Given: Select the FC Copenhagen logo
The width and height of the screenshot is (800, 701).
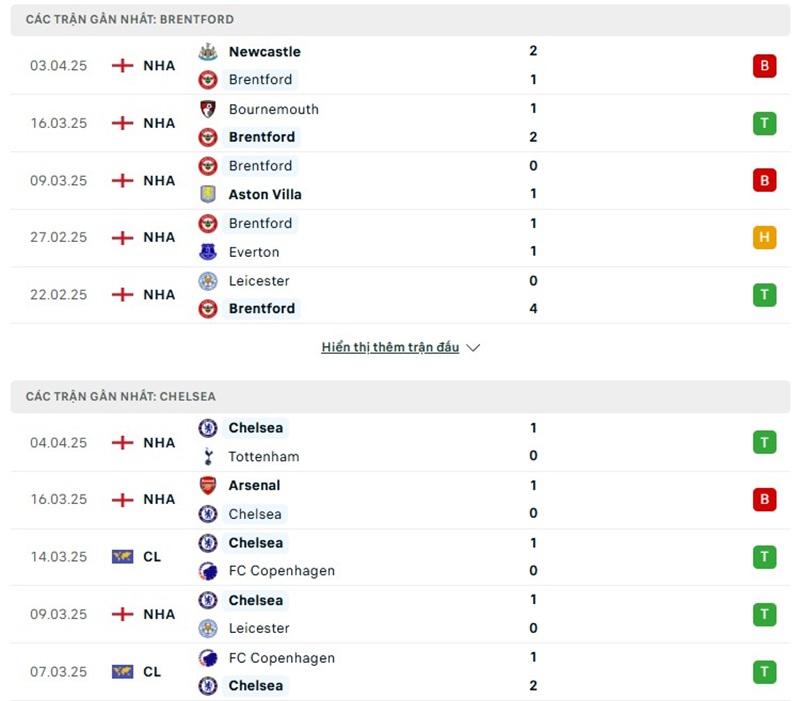Looking at the screenshot, I should coord(208,571).
